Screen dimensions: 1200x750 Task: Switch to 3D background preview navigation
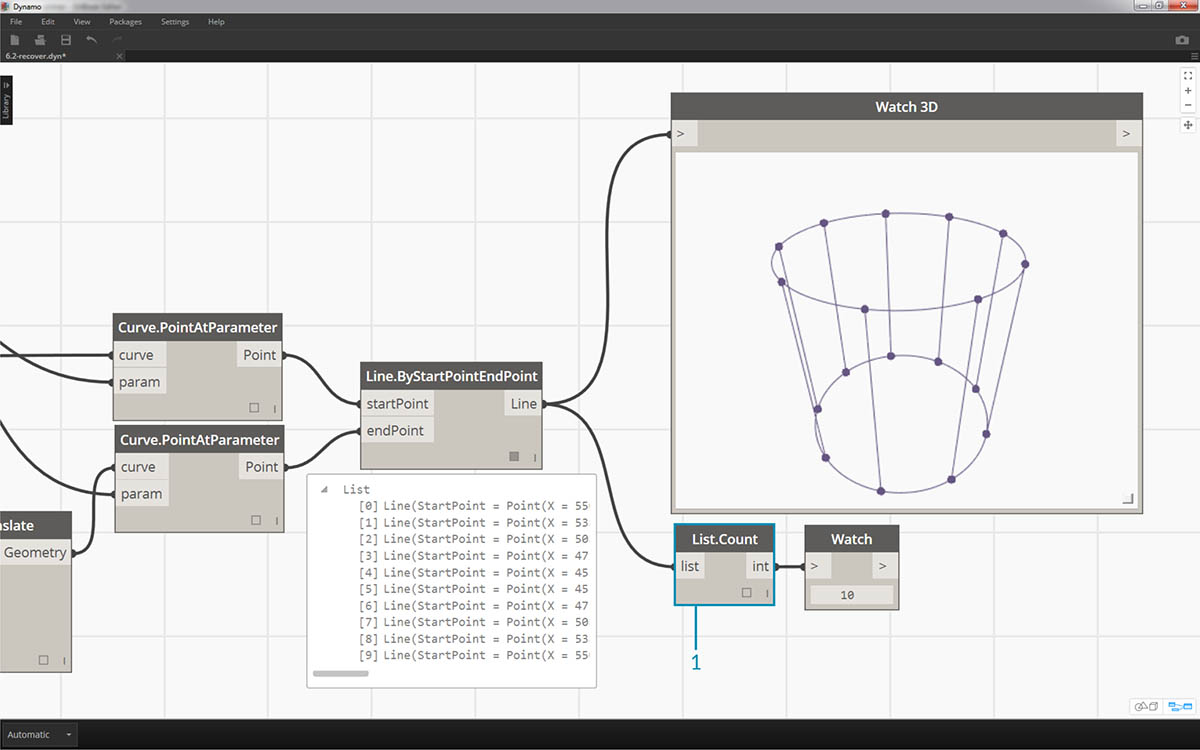pos(1146,706)
